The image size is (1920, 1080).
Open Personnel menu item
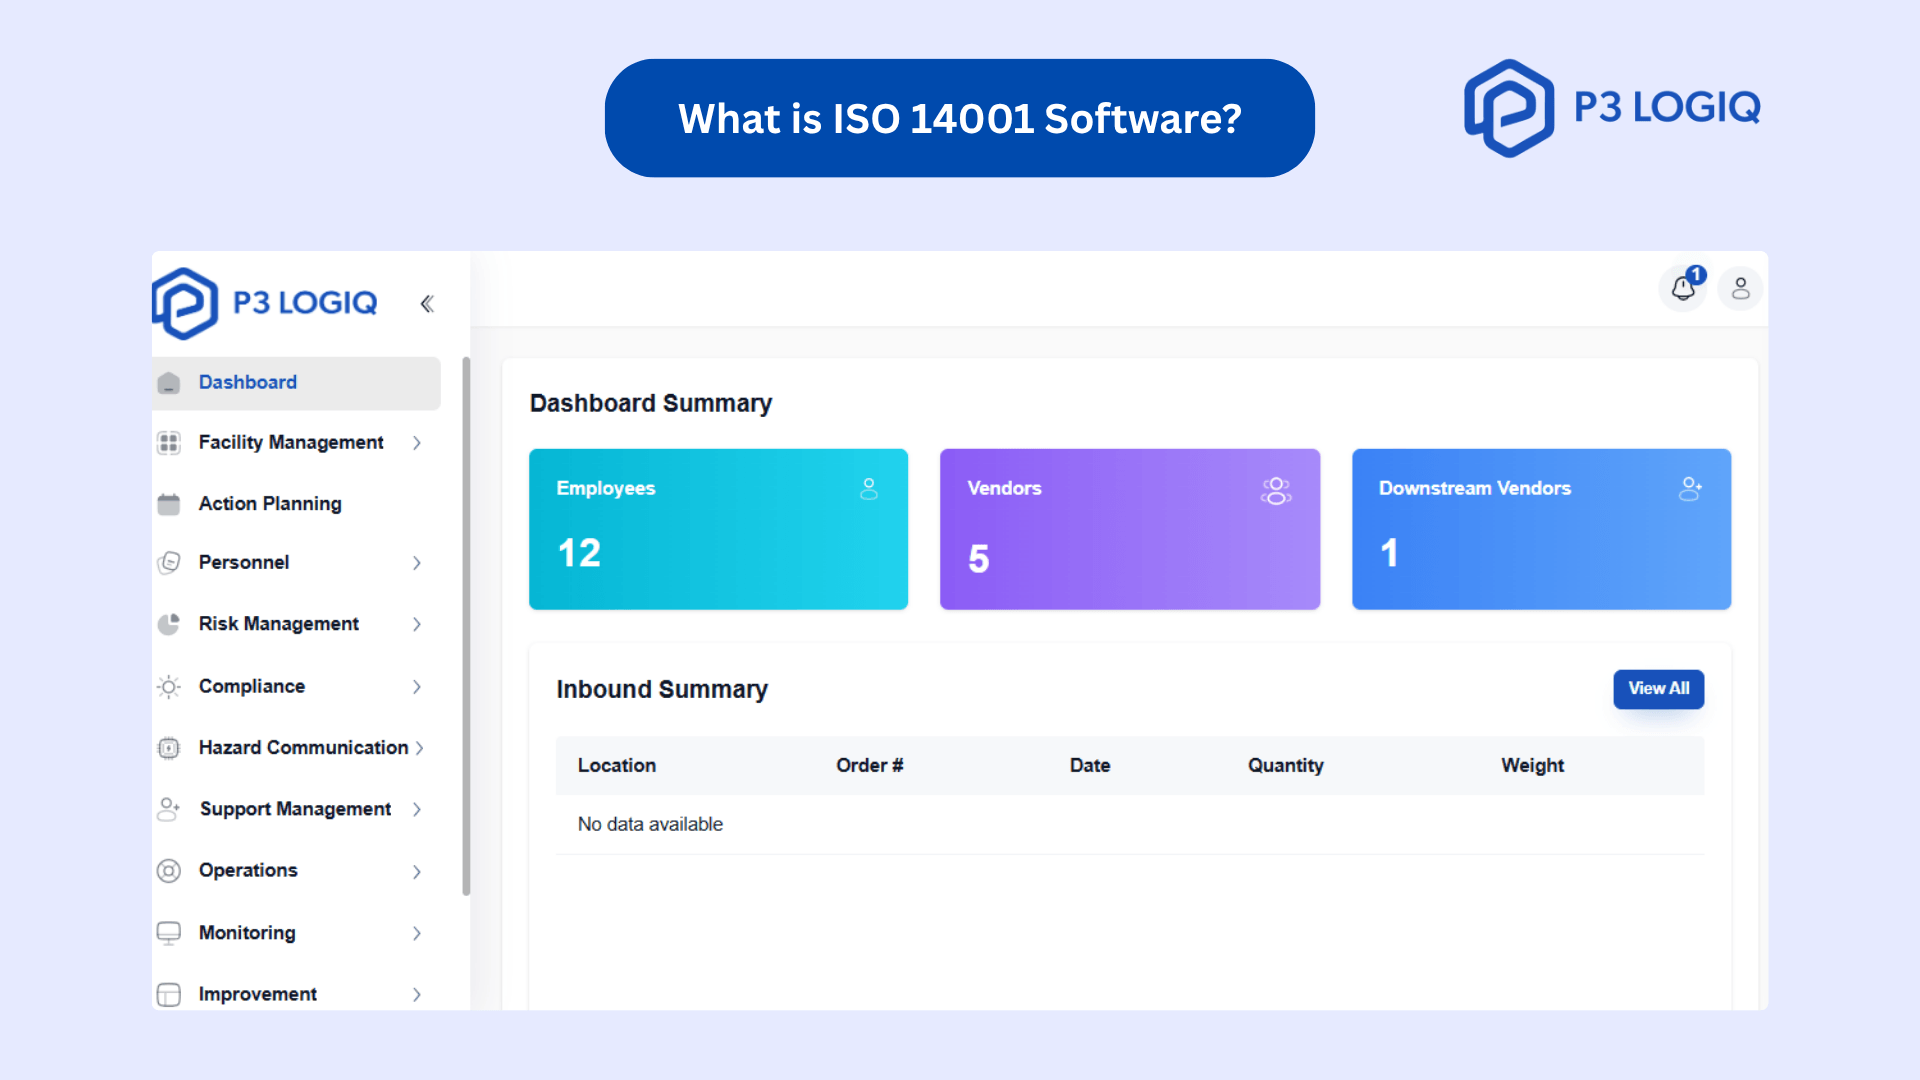[x=296, y=563]
